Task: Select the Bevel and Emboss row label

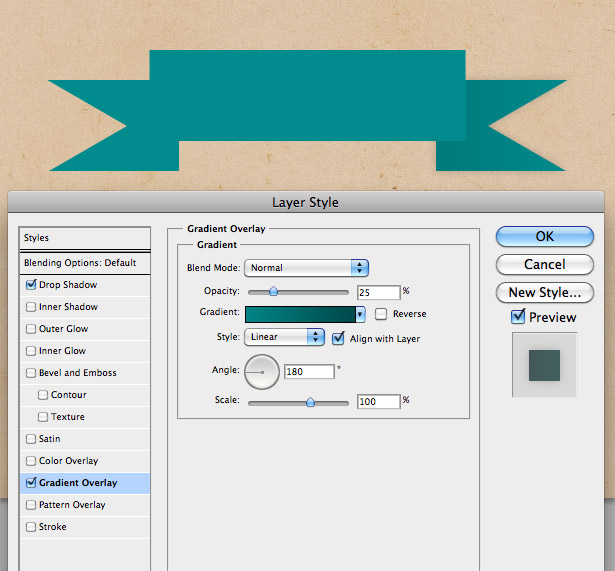Action: pyautogui.click(x=78, y=373)
